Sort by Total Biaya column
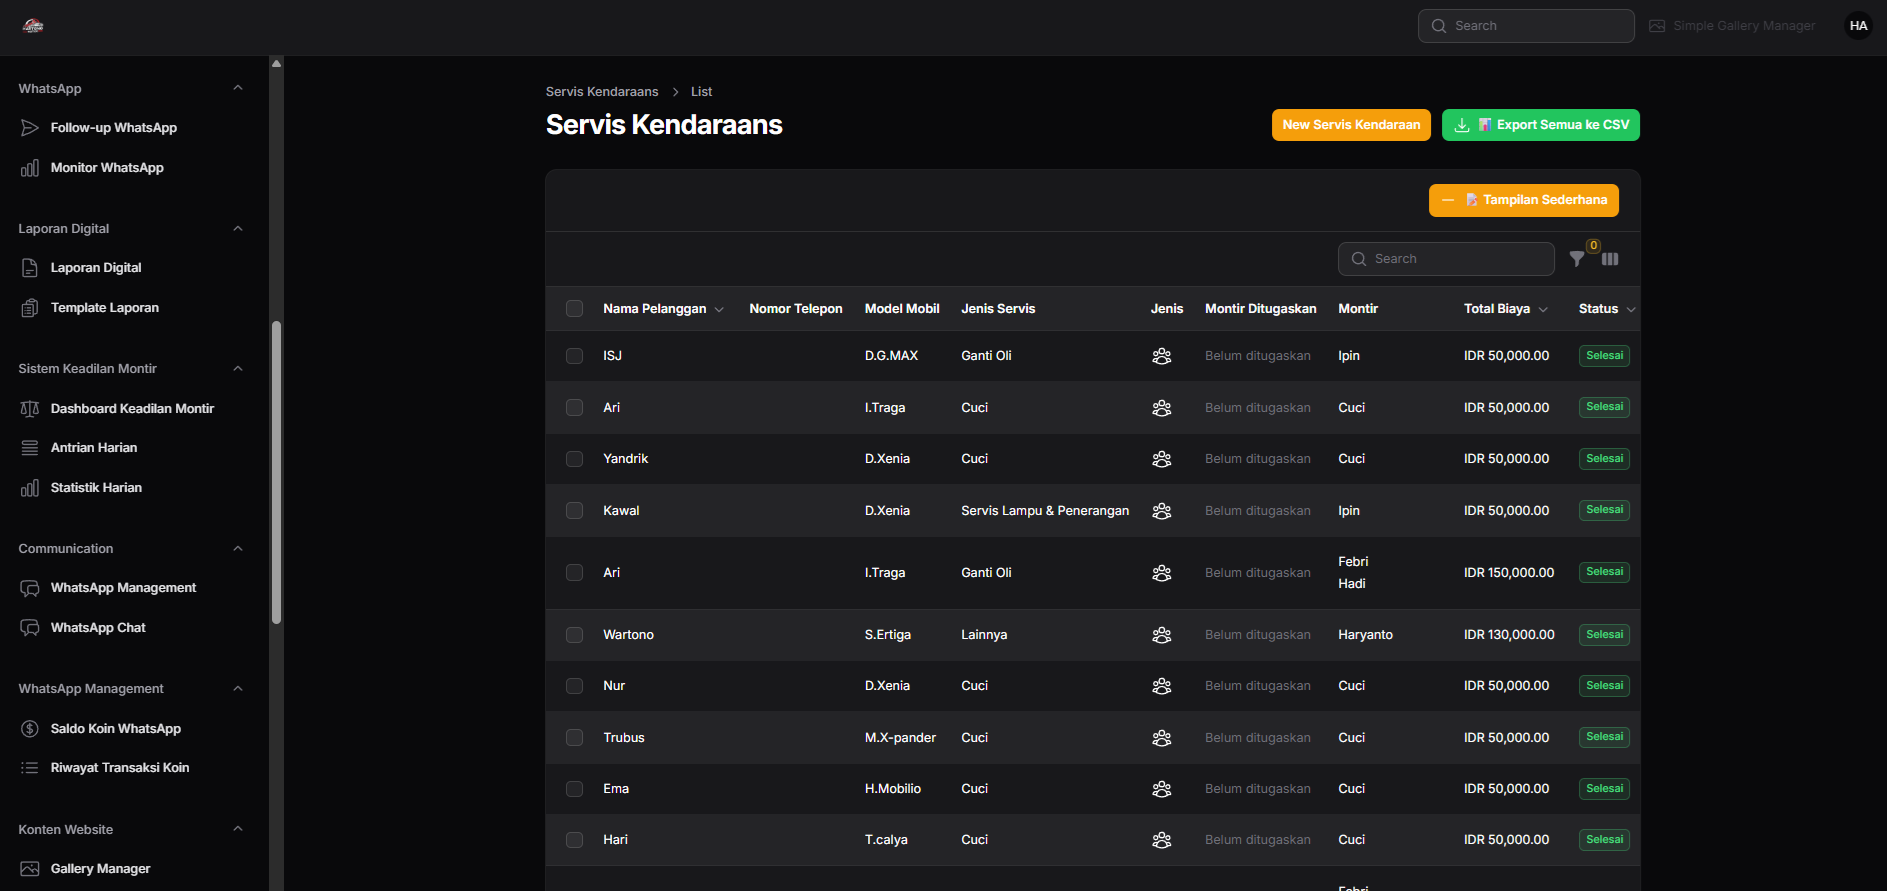This screenshot has width=1887, height=891. point(1505,309)
